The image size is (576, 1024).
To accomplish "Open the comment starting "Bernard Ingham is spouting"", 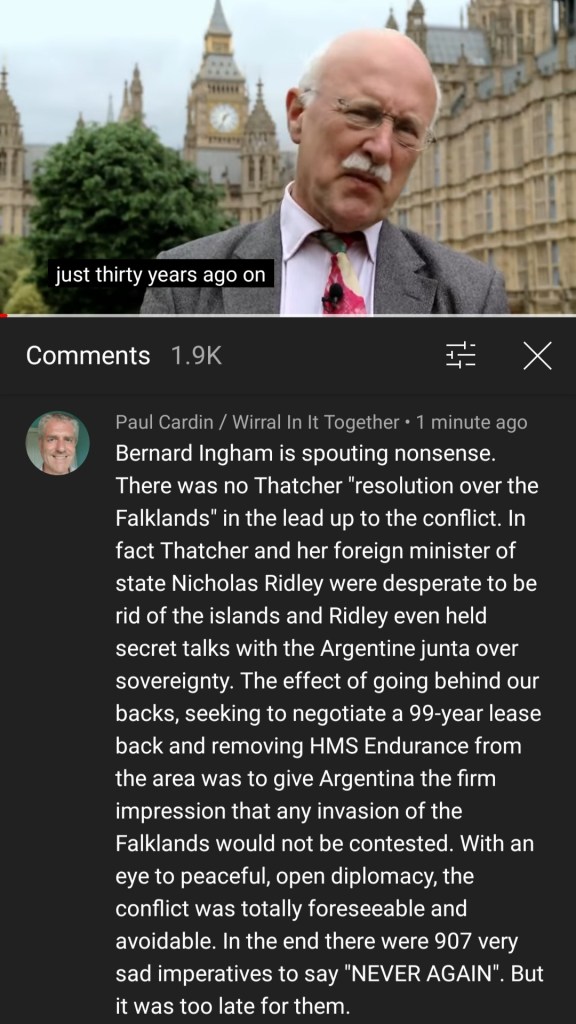I will 329,714.
